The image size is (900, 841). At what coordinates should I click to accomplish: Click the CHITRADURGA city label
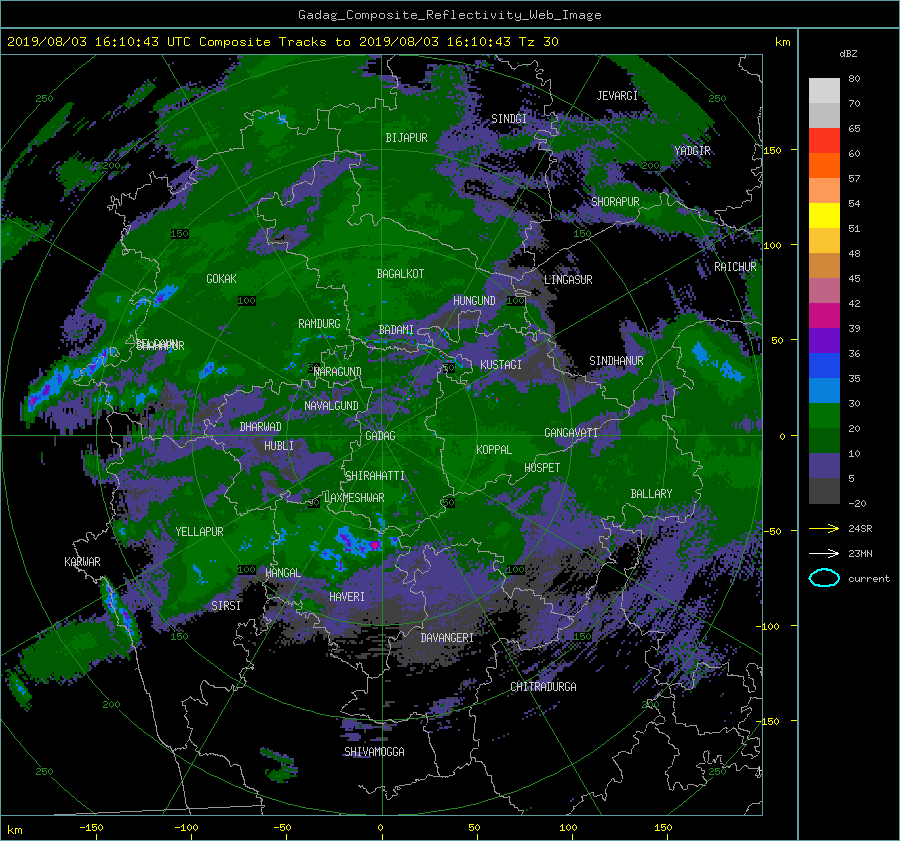(x=543, y=687)
